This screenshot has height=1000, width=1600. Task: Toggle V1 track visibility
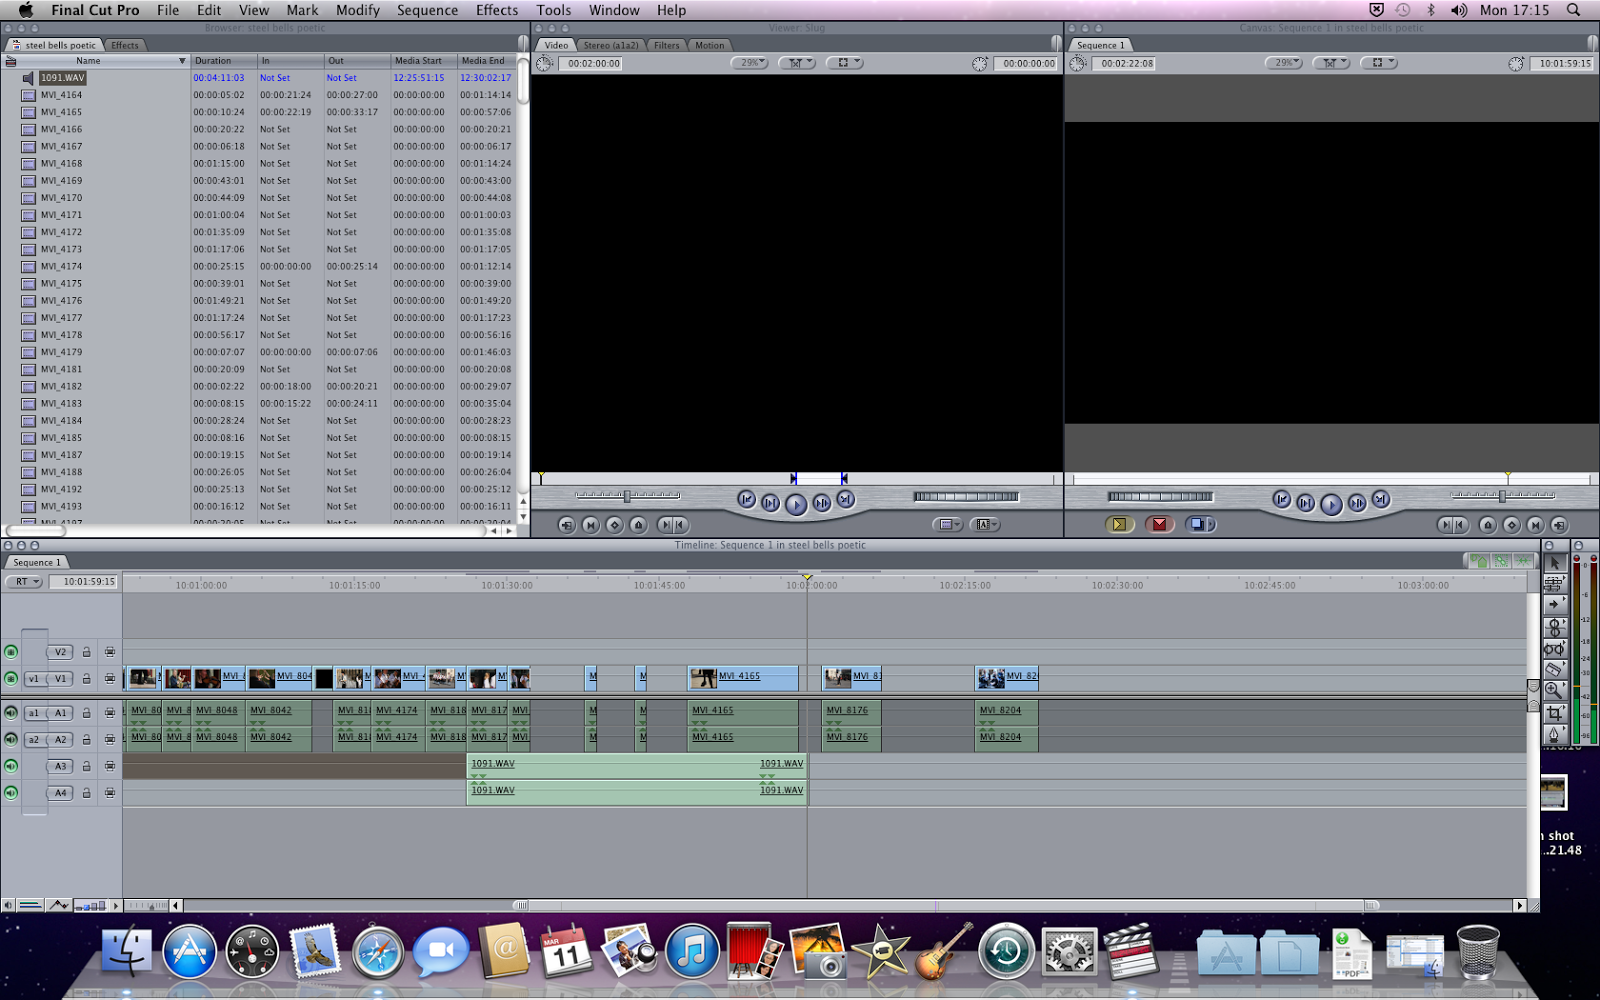pyautogui.click(x=11, y=678)
